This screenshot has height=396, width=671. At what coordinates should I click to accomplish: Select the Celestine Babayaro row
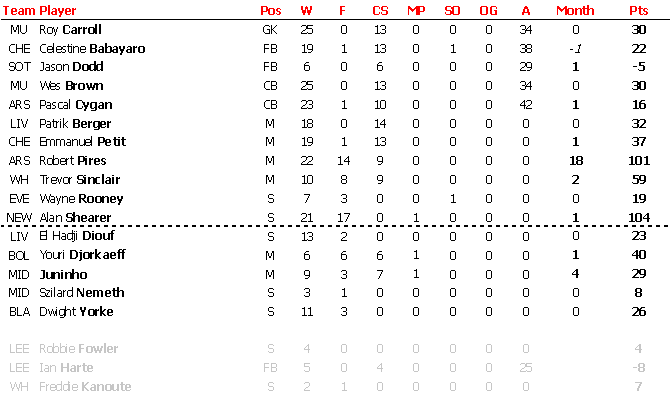click(336, 48)
